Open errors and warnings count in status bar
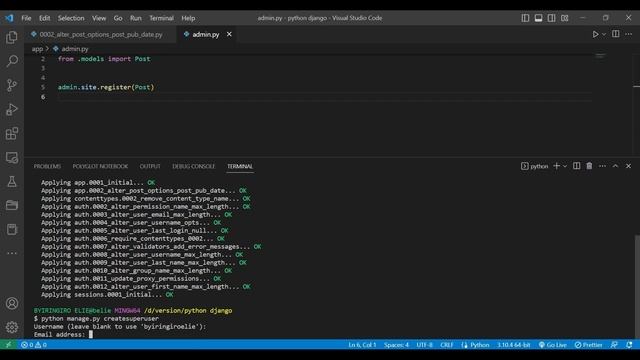The height and width of the screenshot is (360, 640). click(34, 345)
